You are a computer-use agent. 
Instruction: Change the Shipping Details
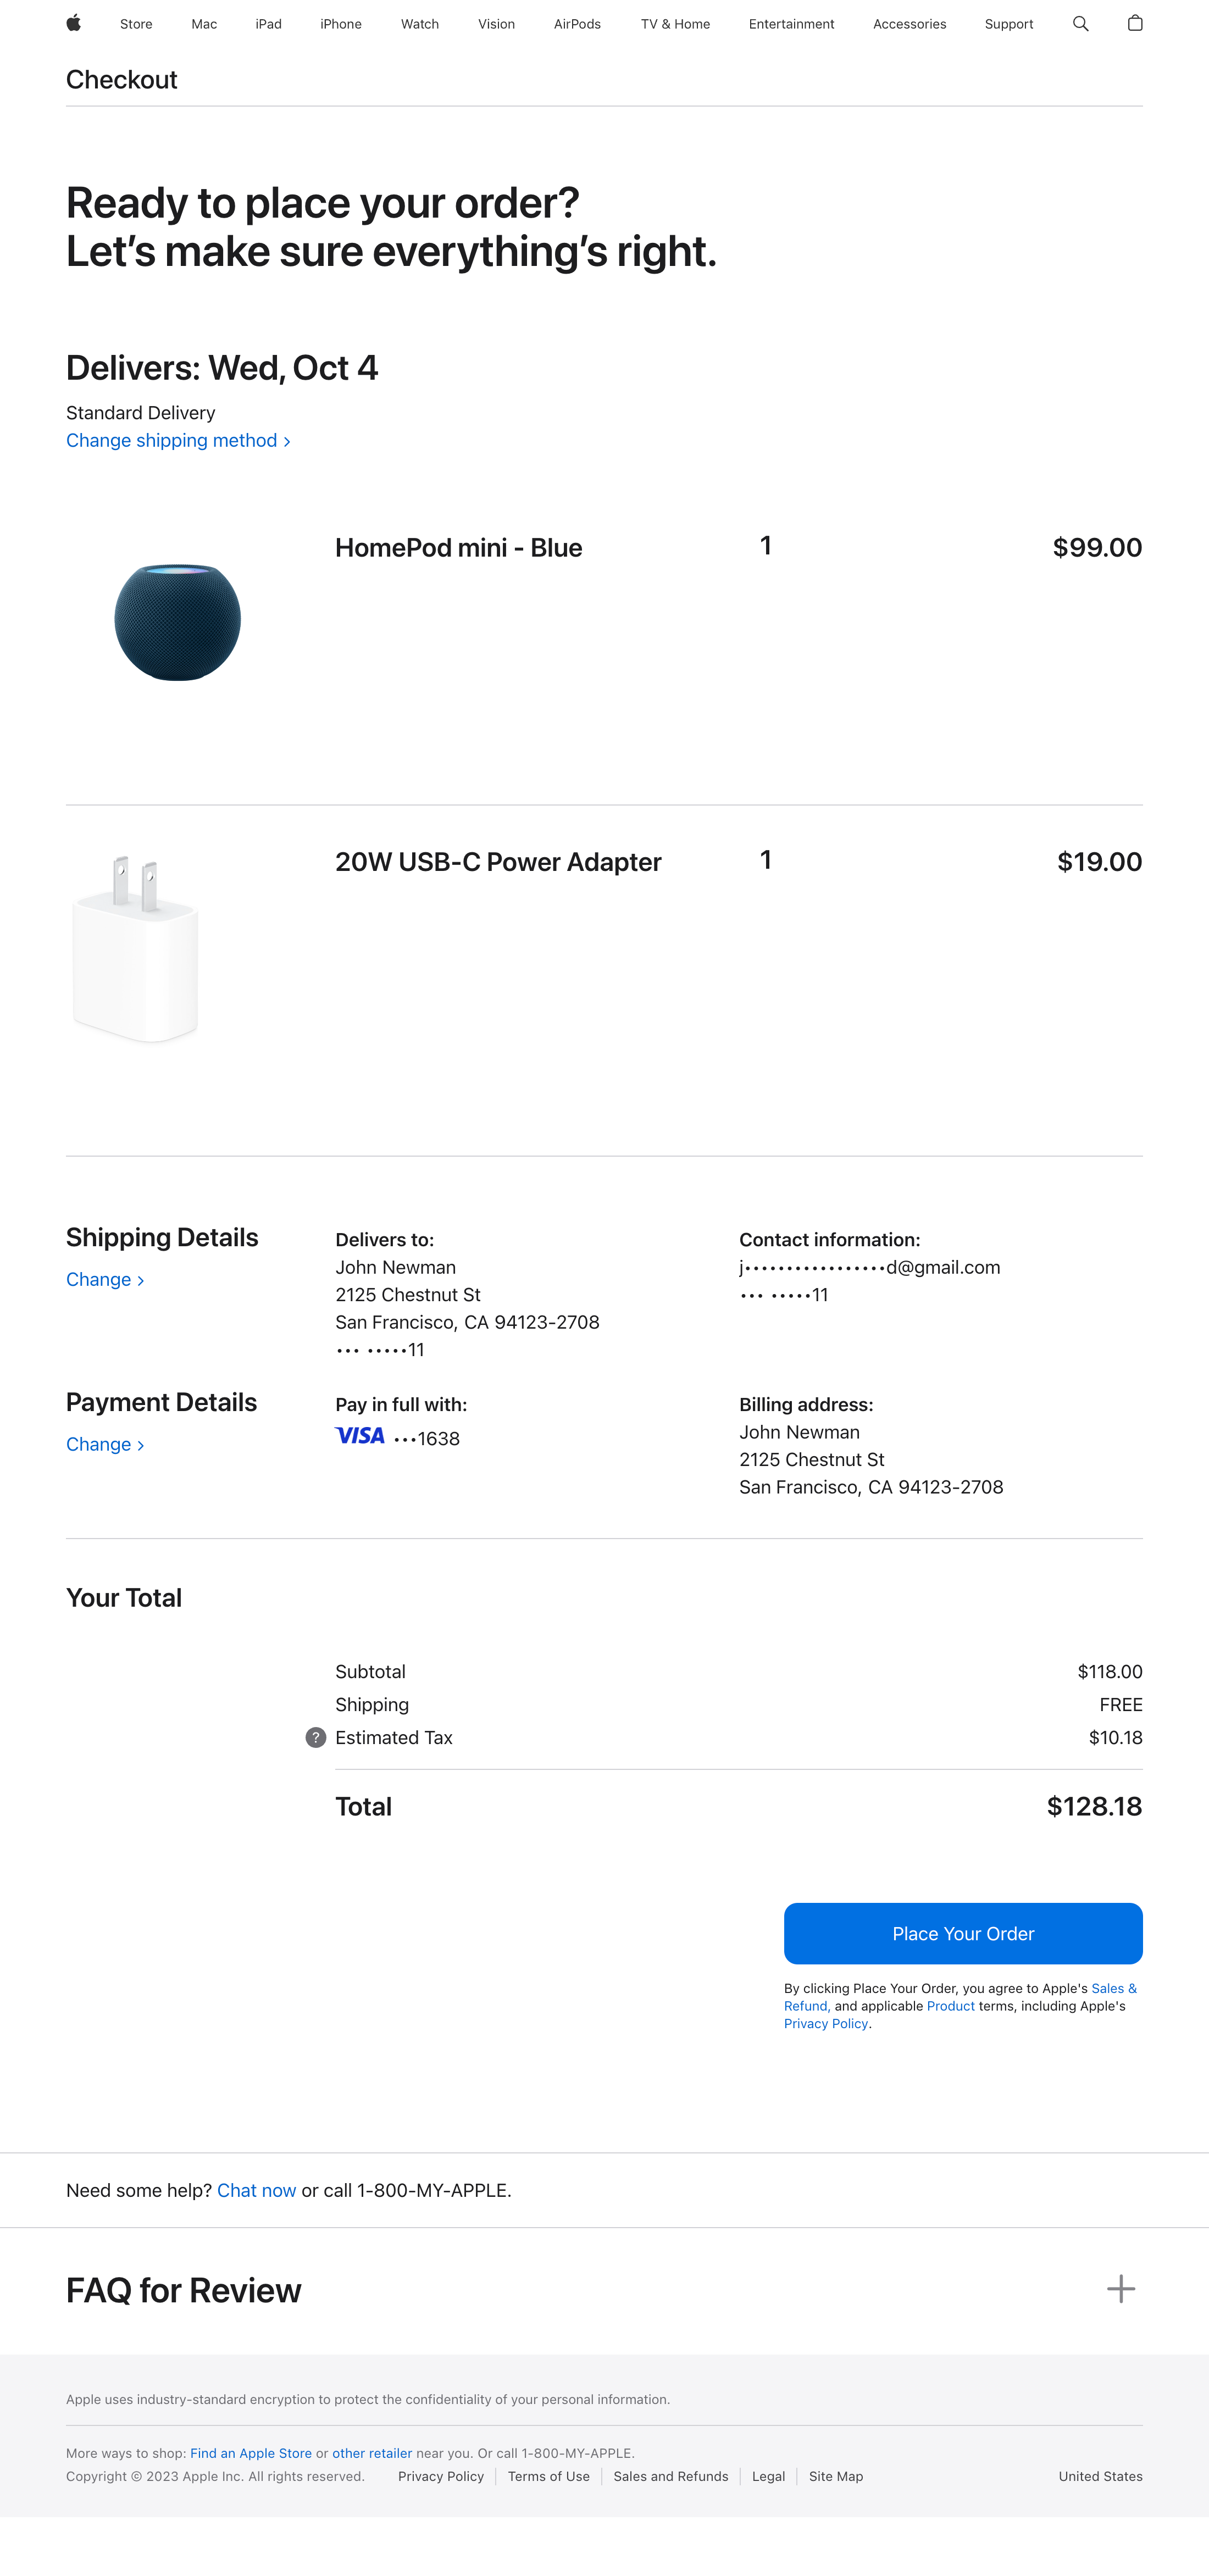105,1279
